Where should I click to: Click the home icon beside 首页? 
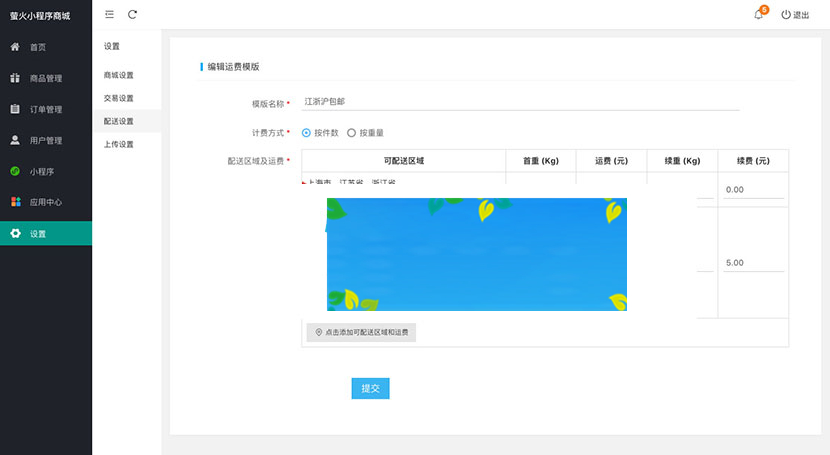click(x=15, y=47)
